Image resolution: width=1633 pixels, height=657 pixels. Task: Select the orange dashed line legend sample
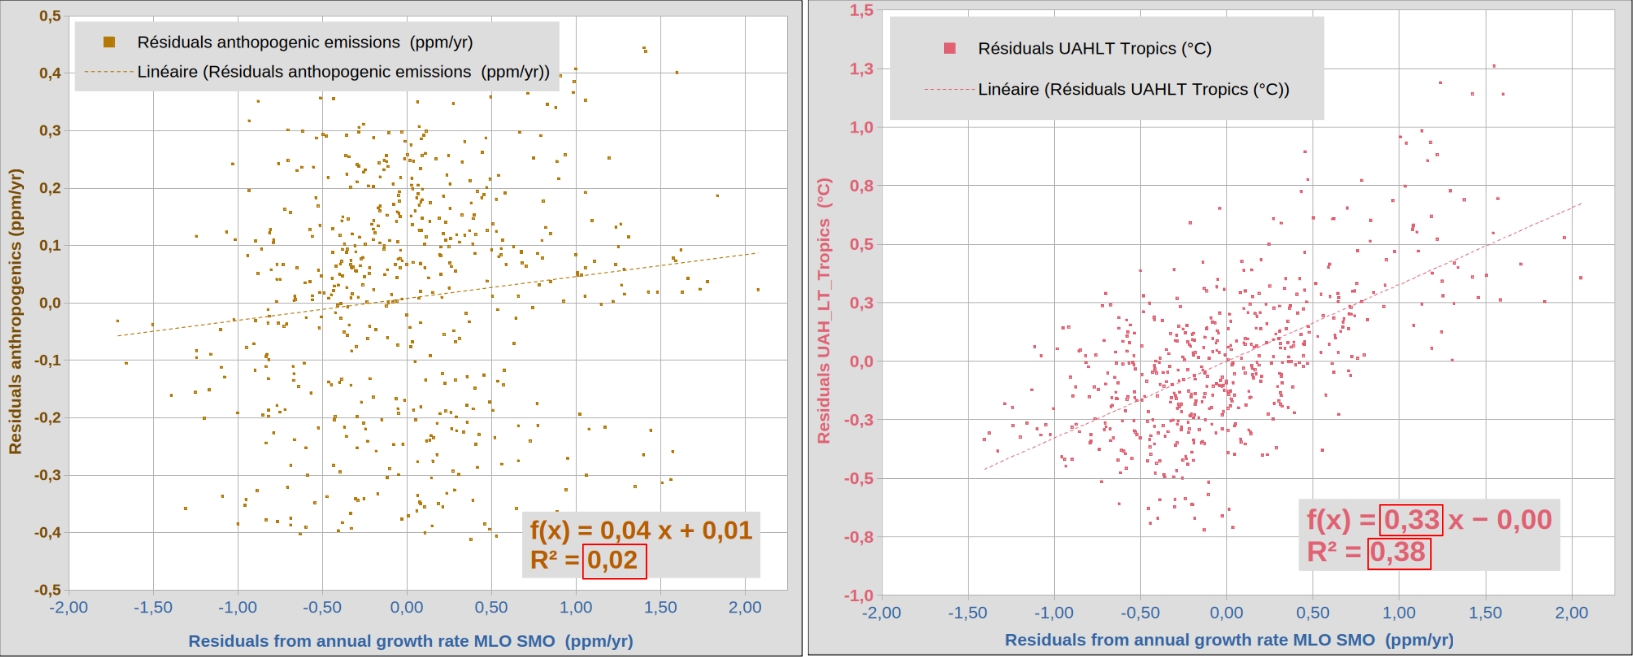click(108, 72)
